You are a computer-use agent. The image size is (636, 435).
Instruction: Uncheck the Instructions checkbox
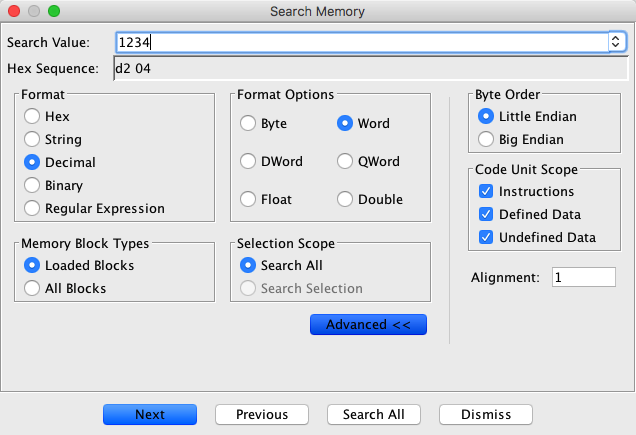coord(486,191)
